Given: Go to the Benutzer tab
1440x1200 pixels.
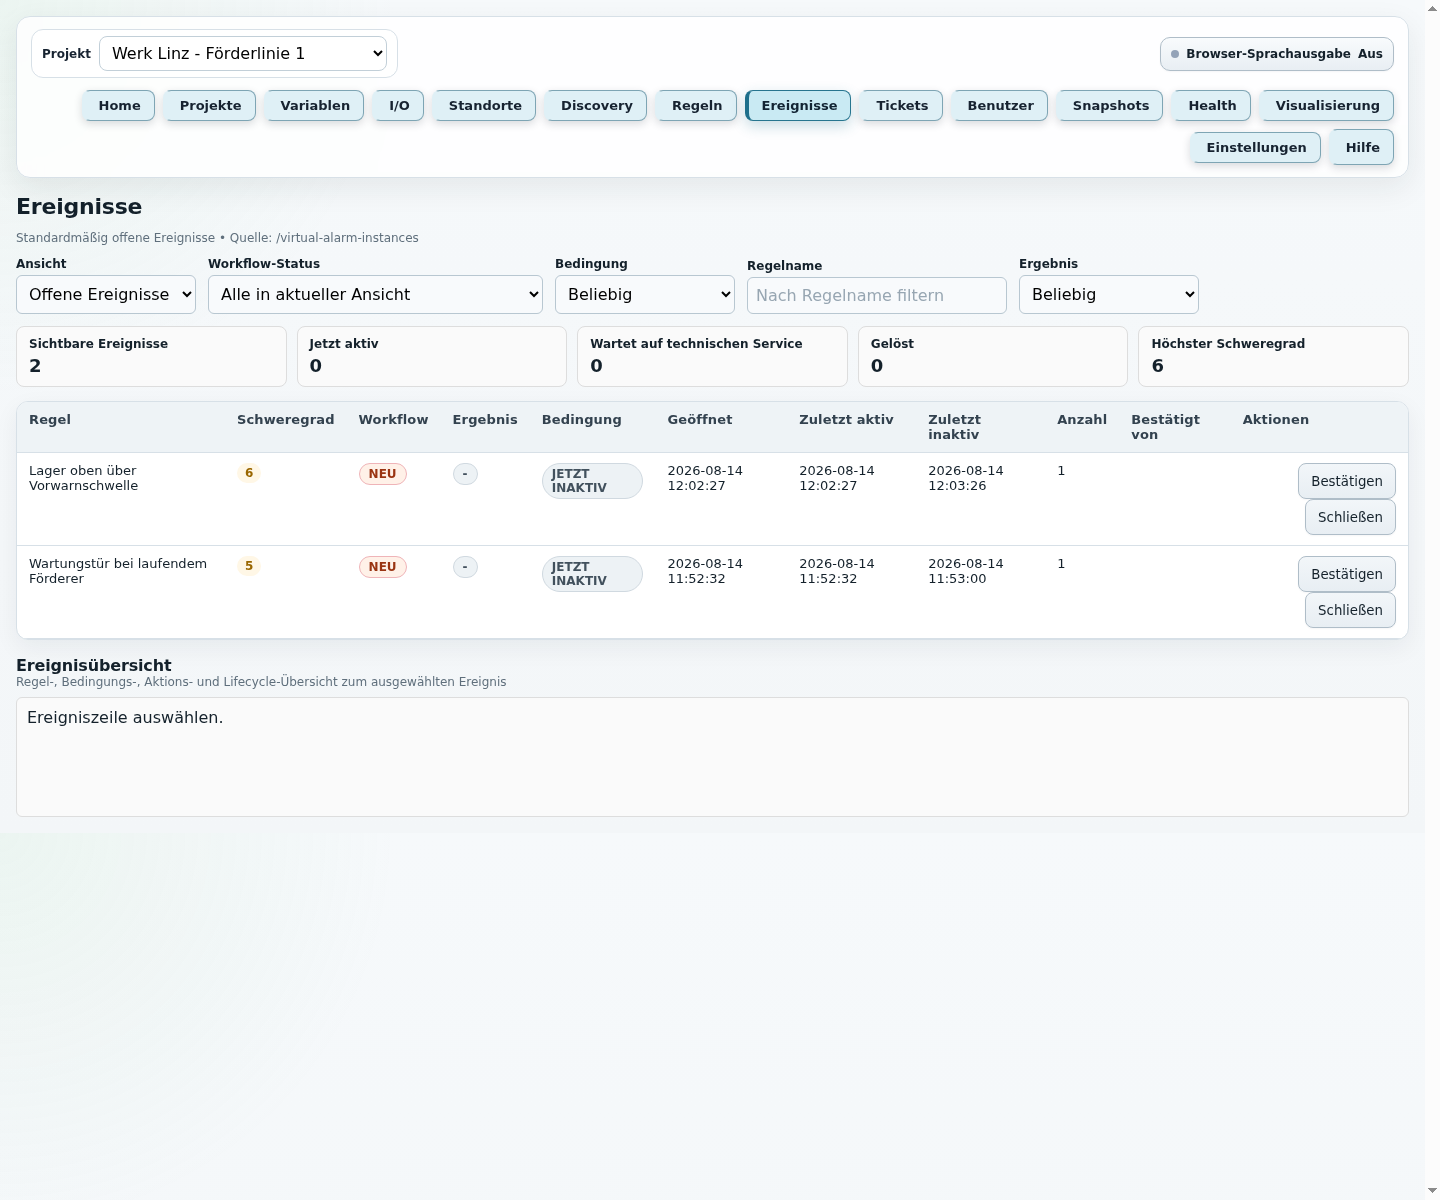Looking at the screenshot, I should 1000,106.
